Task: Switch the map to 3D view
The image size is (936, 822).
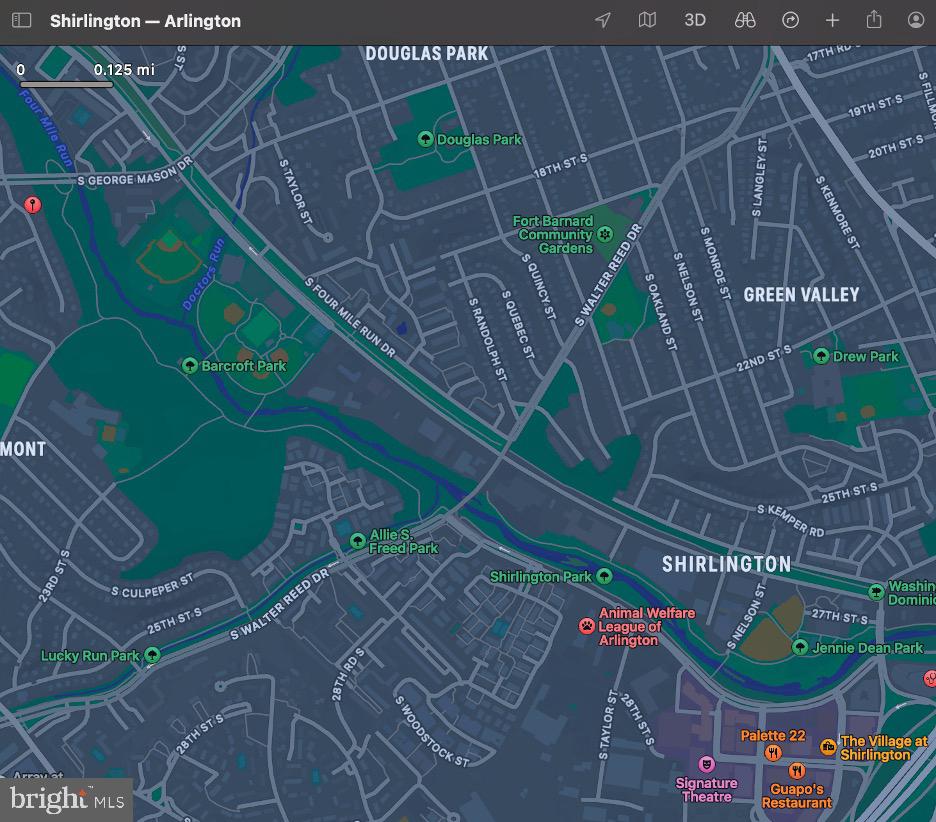Action: pyautogui.click(x=695, y=20)
